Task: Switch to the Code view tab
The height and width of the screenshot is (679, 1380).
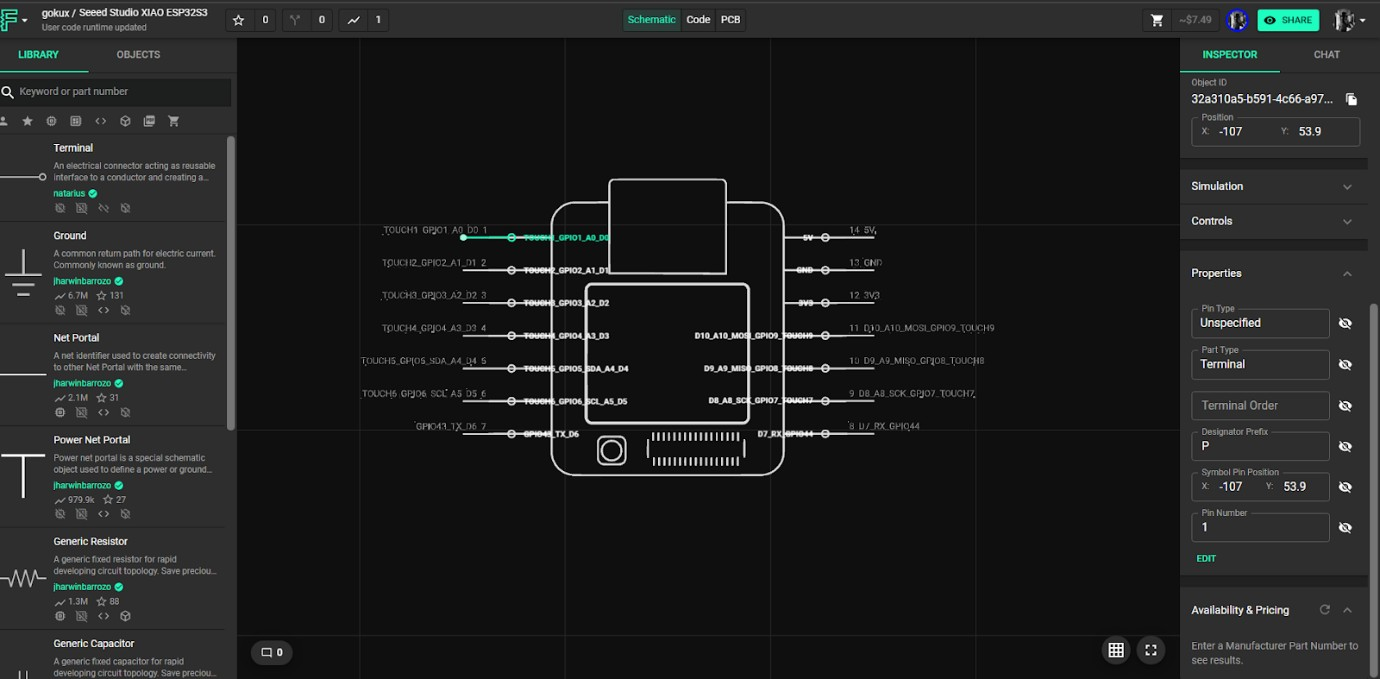Action: (698, 20)
